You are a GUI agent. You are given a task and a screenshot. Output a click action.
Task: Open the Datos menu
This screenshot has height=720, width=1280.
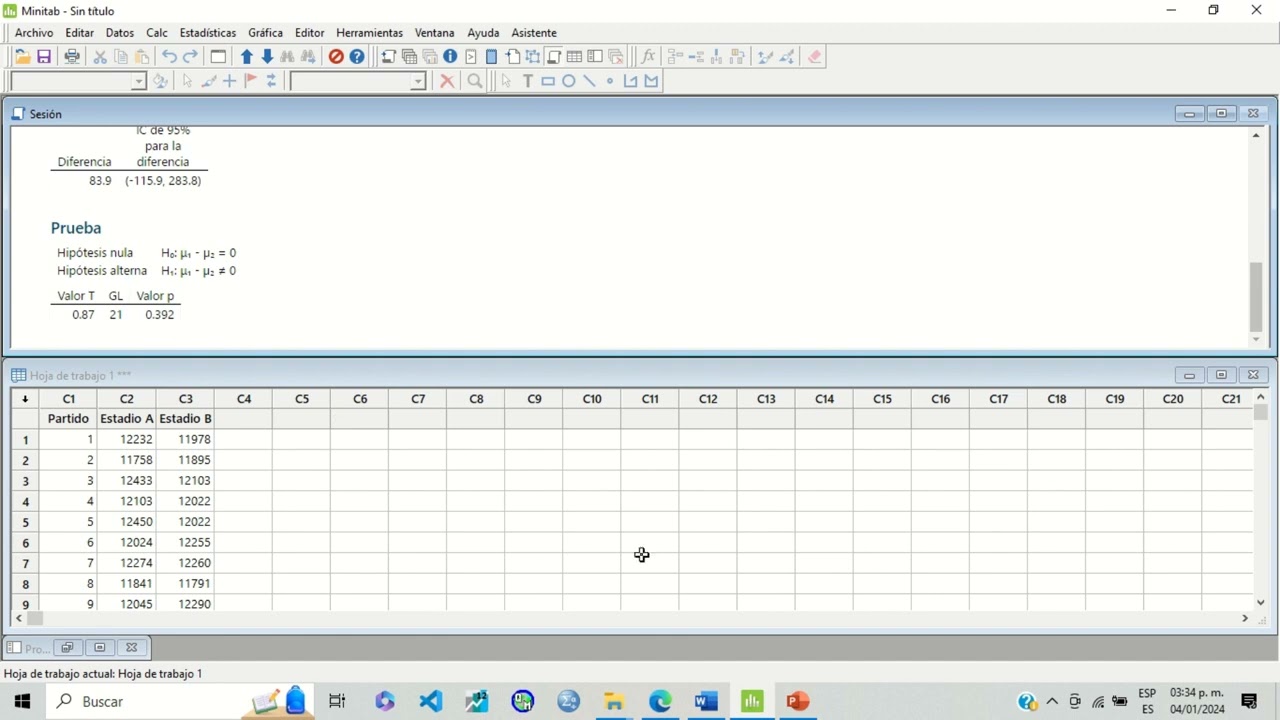120,33
